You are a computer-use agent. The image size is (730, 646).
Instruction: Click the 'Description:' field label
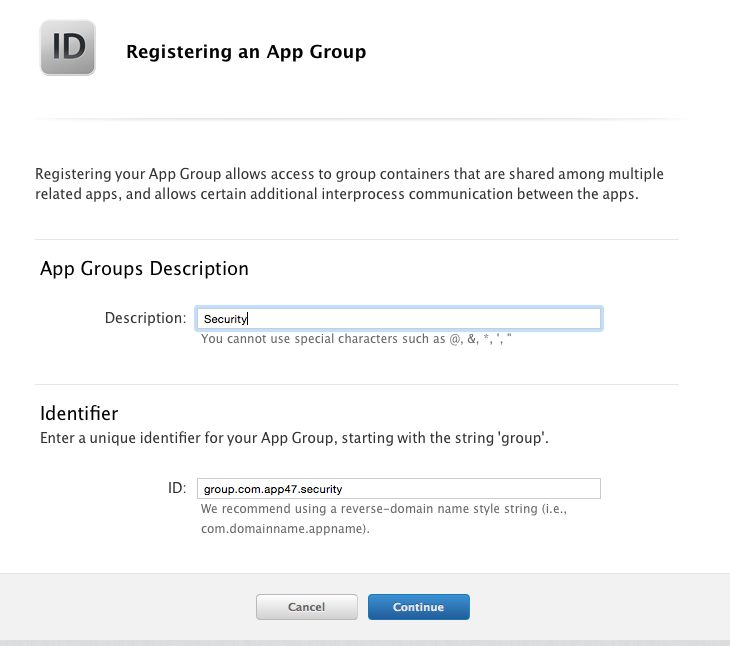pos(145,318)
